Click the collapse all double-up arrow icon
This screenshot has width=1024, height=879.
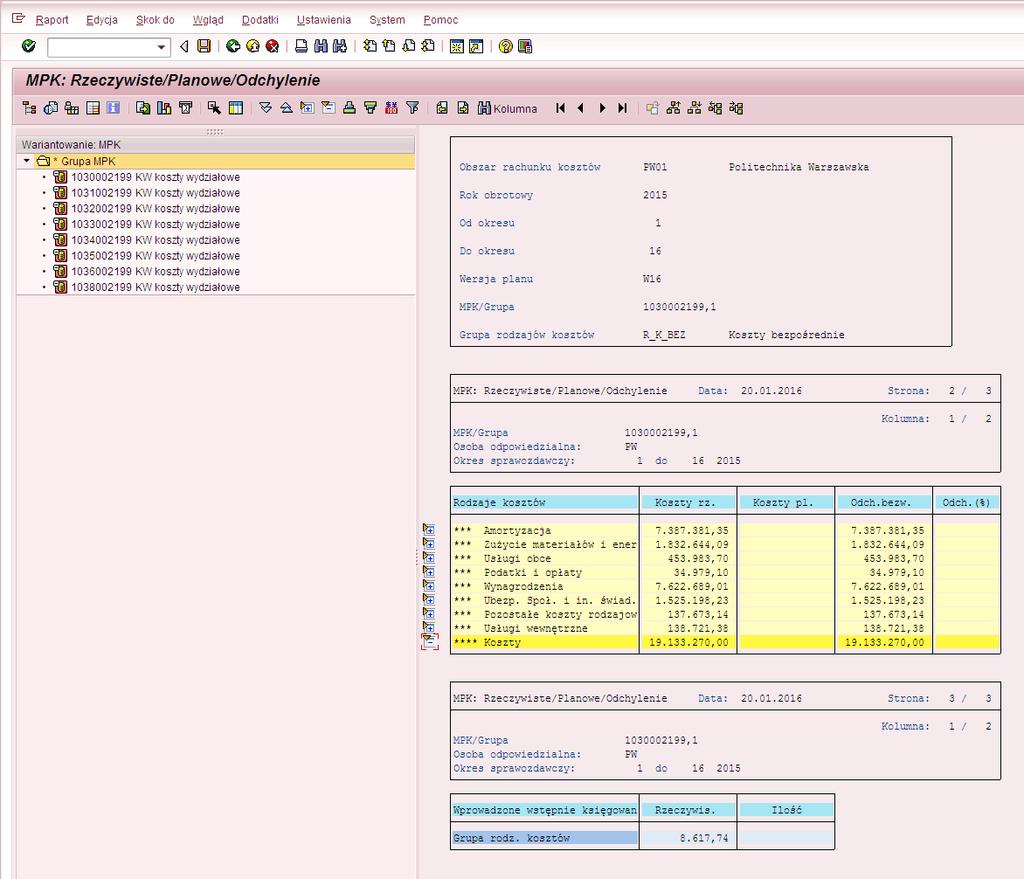click(x=286, y=108)
